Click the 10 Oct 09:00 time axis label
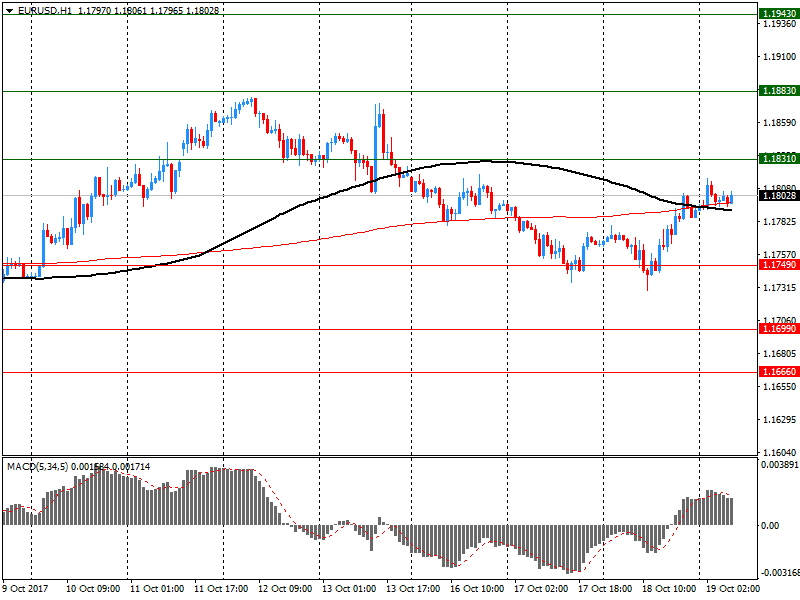The height and width of the screenshot is (600, 800). coord(93,589)
